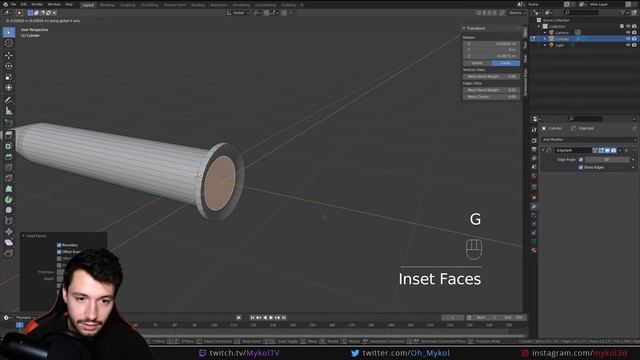Select the green Spin tool
This screenshot has height=360, width=640.
(x=9, y=200)
